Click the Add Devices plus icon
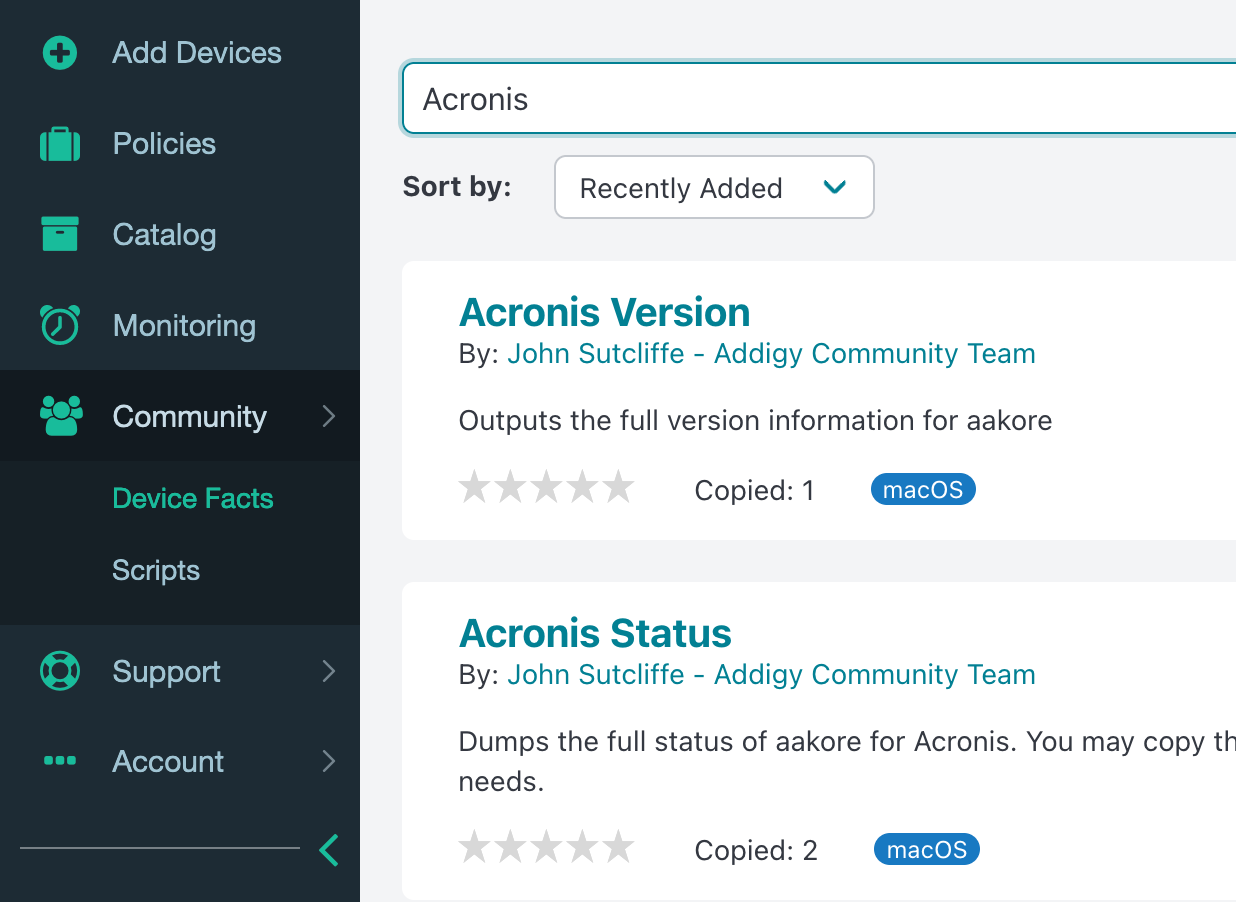Viewport: 1236px width, 902px height. click(60, 53)
